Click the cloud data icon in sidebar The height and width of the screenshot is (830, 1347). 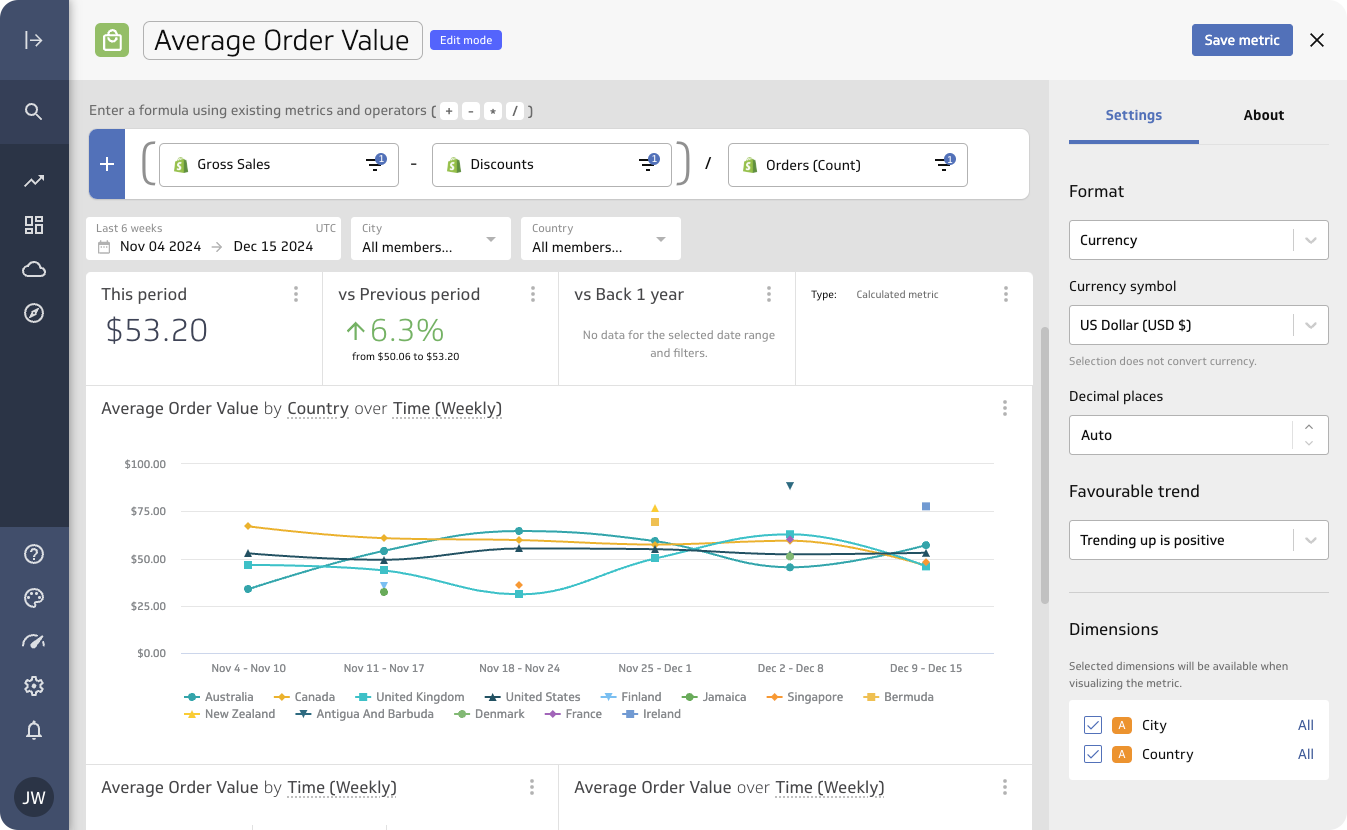point(34,269)
